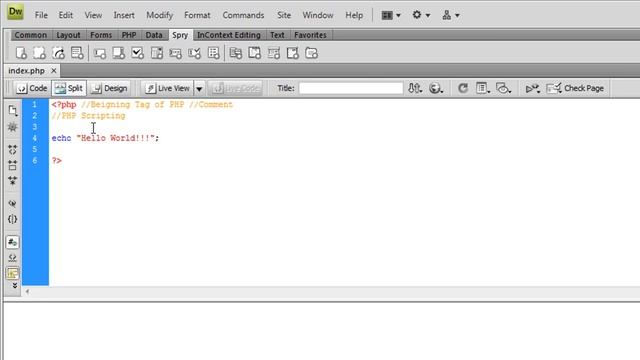Insert a Spry Data Set

tap(21, 53)
